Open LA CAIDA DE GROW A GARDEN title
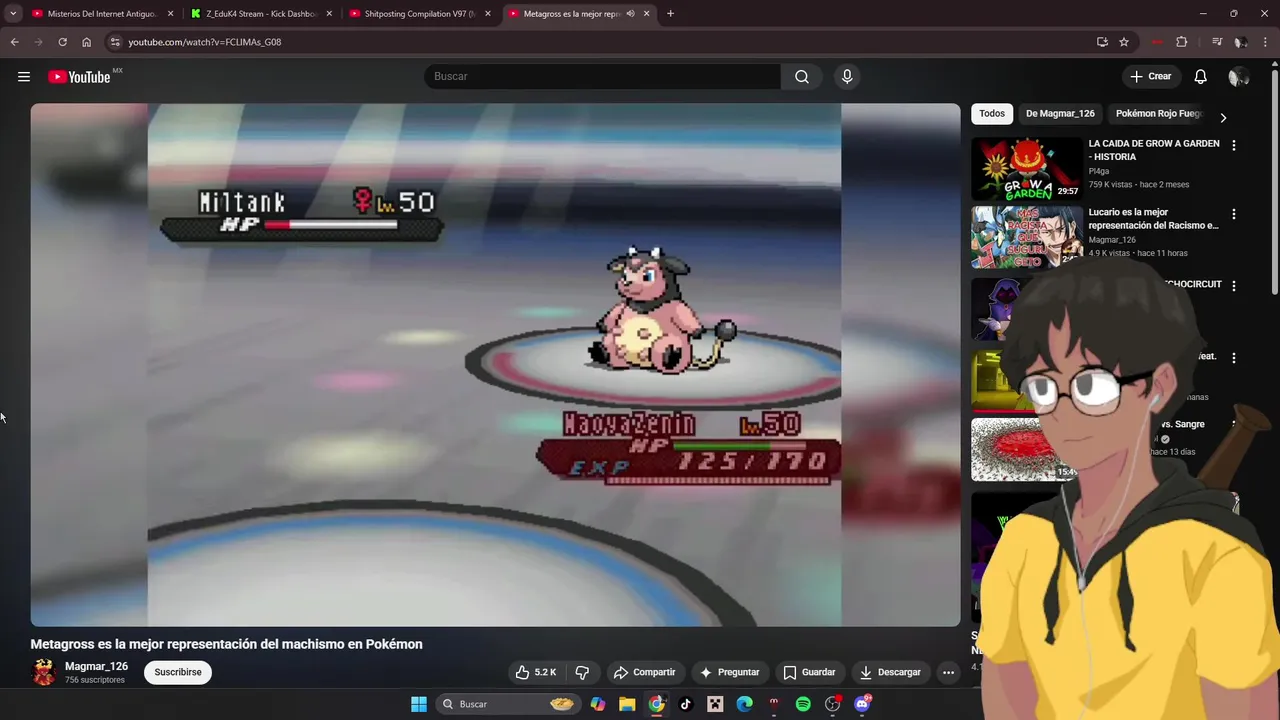The height and width of the screenshot is (720, 1280). (x=1154, y=150)
